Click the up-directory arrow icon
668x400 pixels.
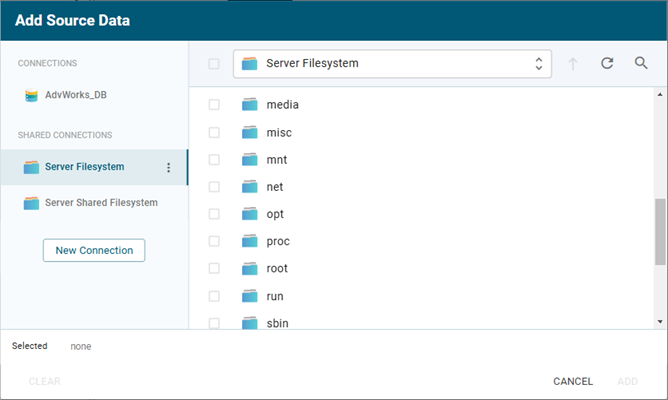click(x=573, y=64)
